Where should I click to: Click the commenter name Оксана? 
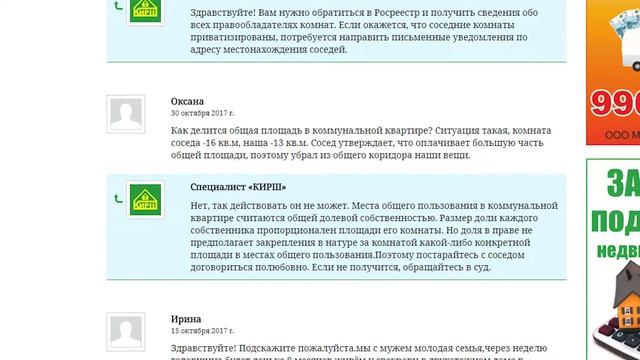tap(187, 101)
